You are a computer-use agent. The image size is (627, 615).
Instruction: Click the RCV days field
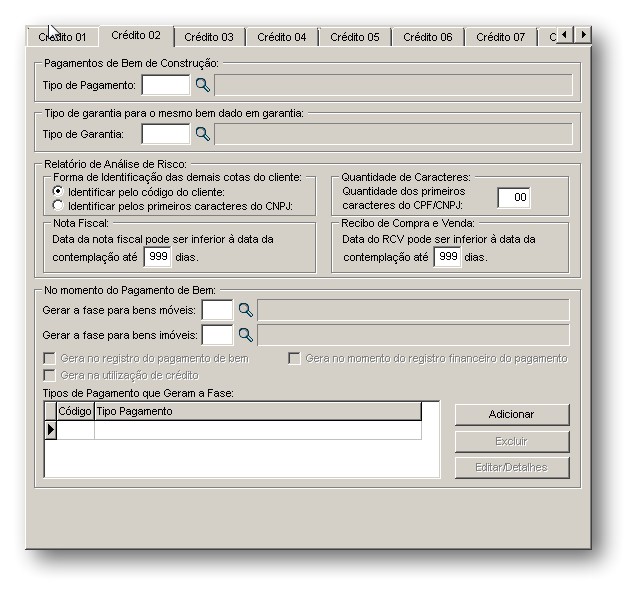(x=447, y=256)
